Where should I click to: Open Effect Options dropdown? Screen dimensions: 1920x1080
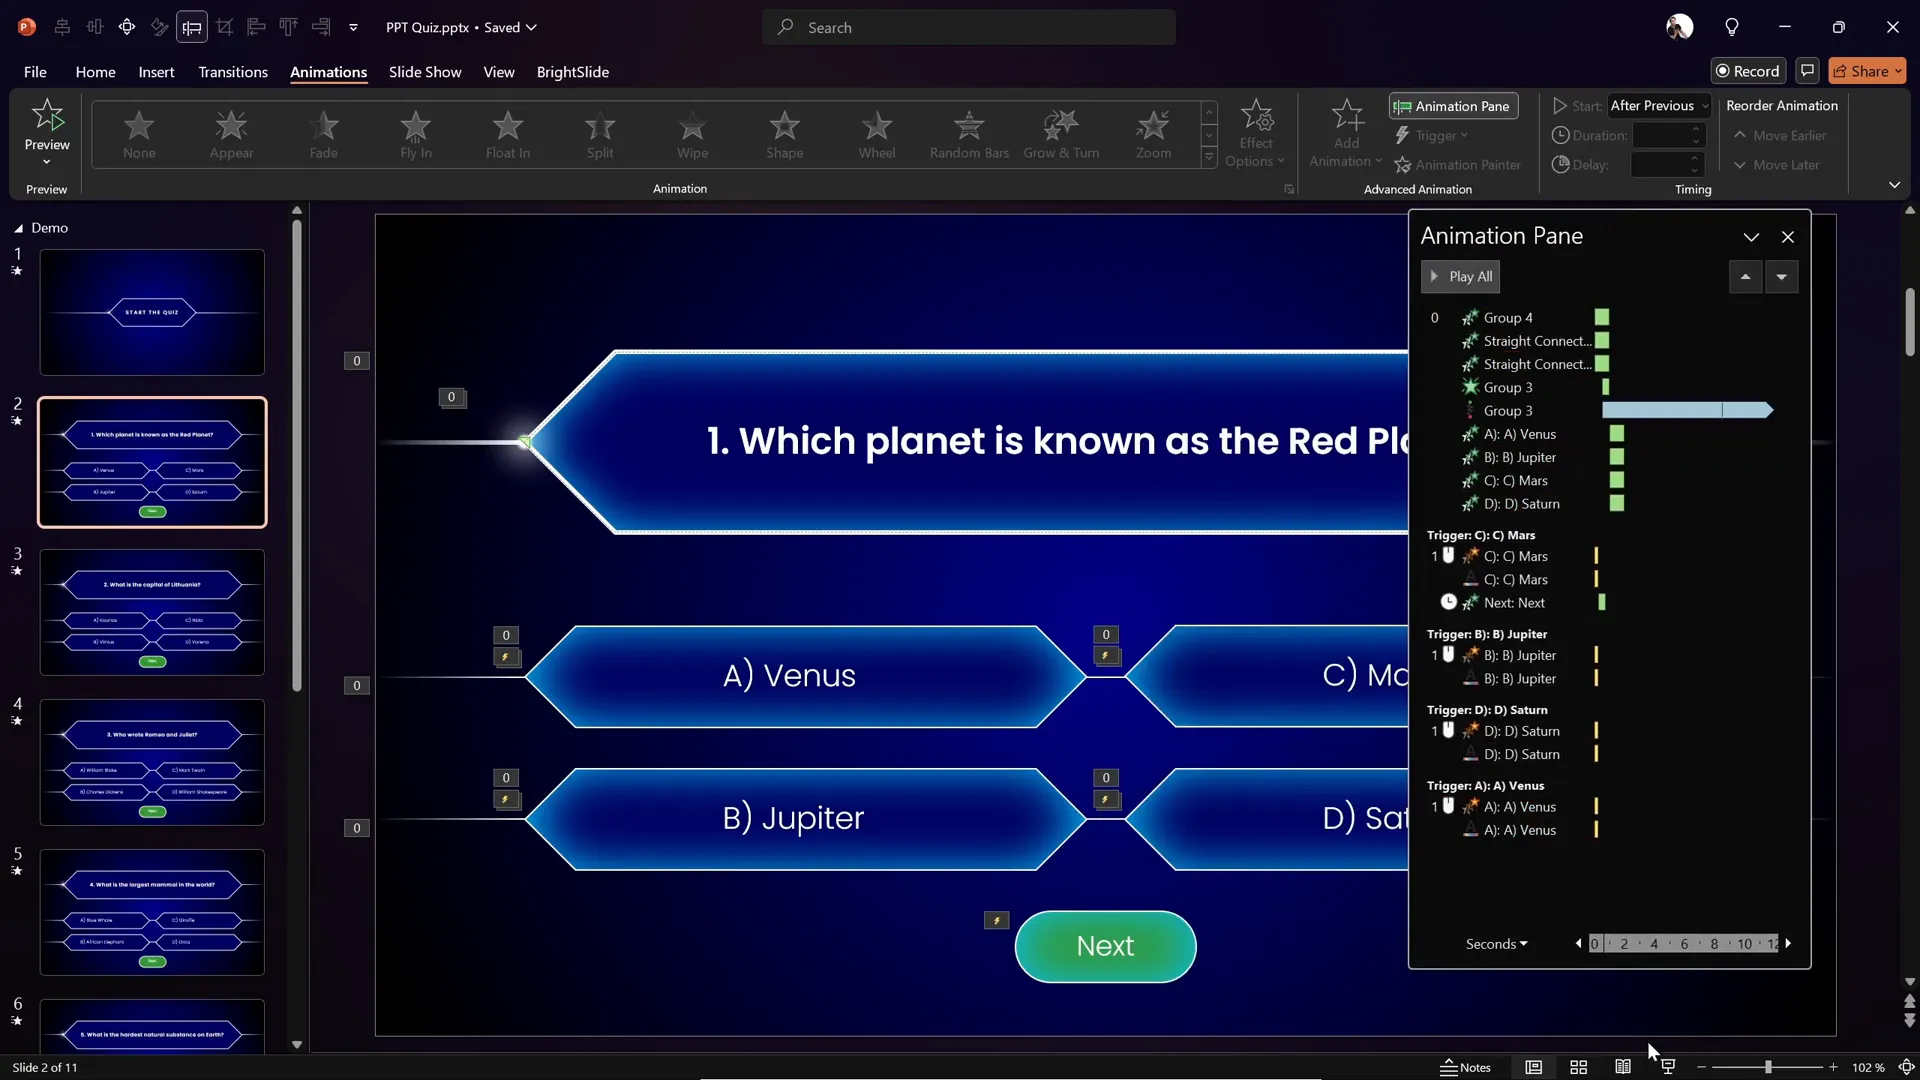click(1255, 134)
